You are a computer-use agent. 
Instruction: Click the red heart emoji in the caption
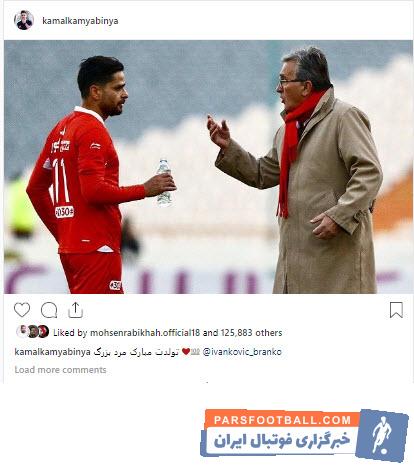point(186,352)
